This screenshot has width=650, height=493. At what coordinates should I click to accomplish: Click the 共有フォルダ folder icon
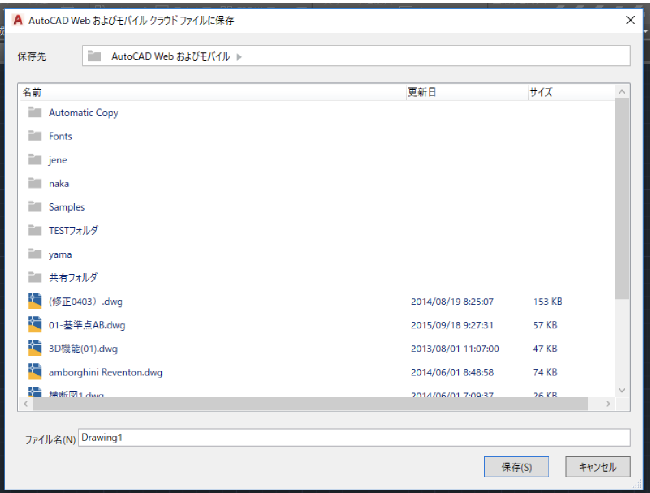pos(34,277)
